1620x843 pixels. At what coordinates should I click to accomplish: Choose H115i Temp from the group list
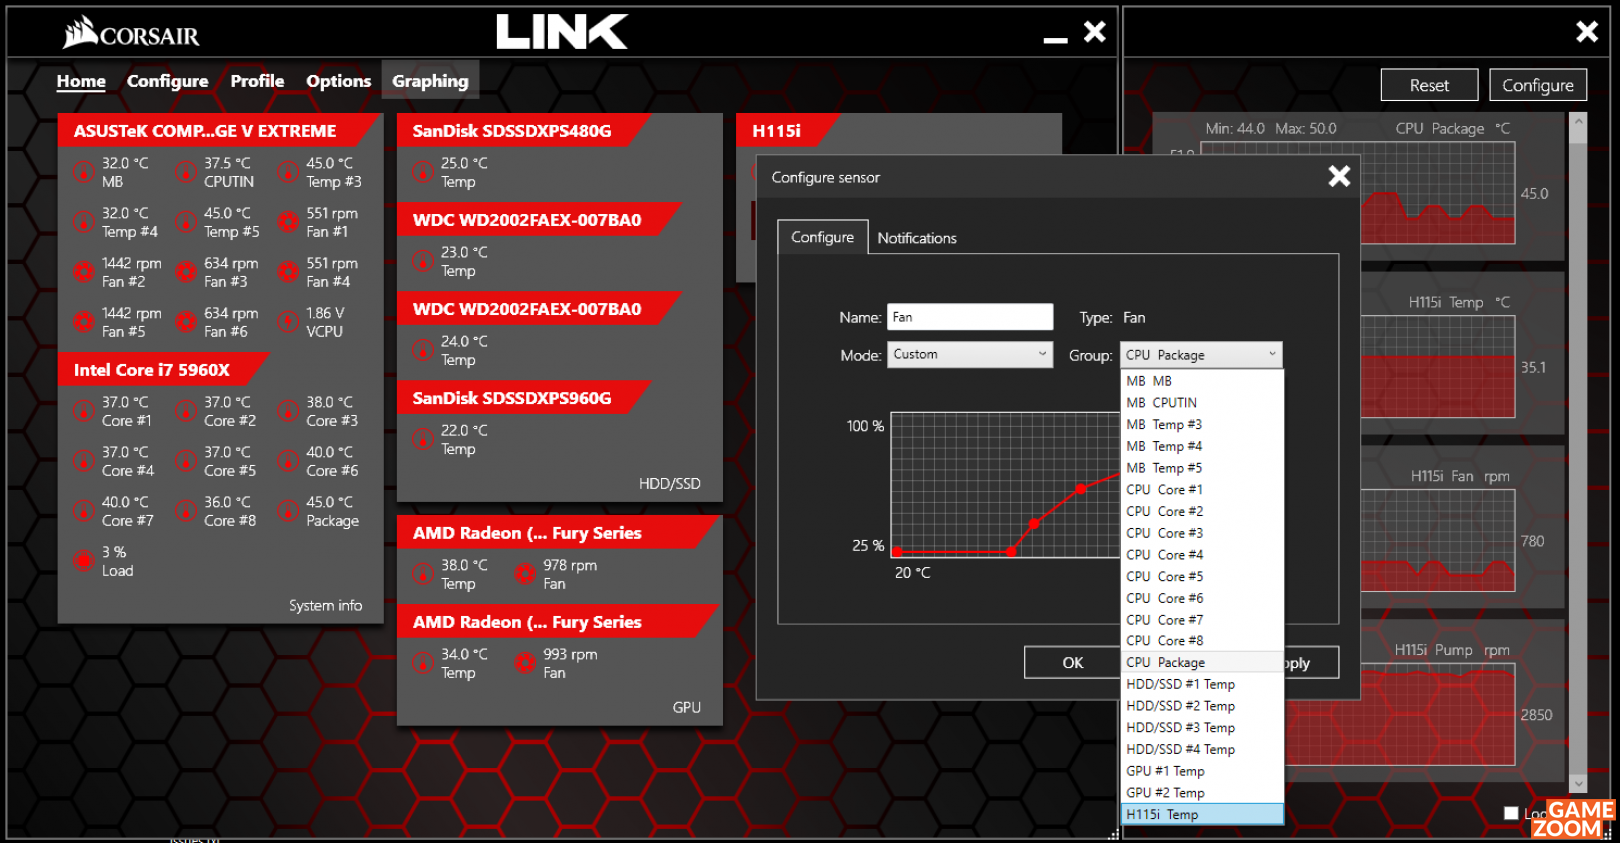(x=1201, y=814)
